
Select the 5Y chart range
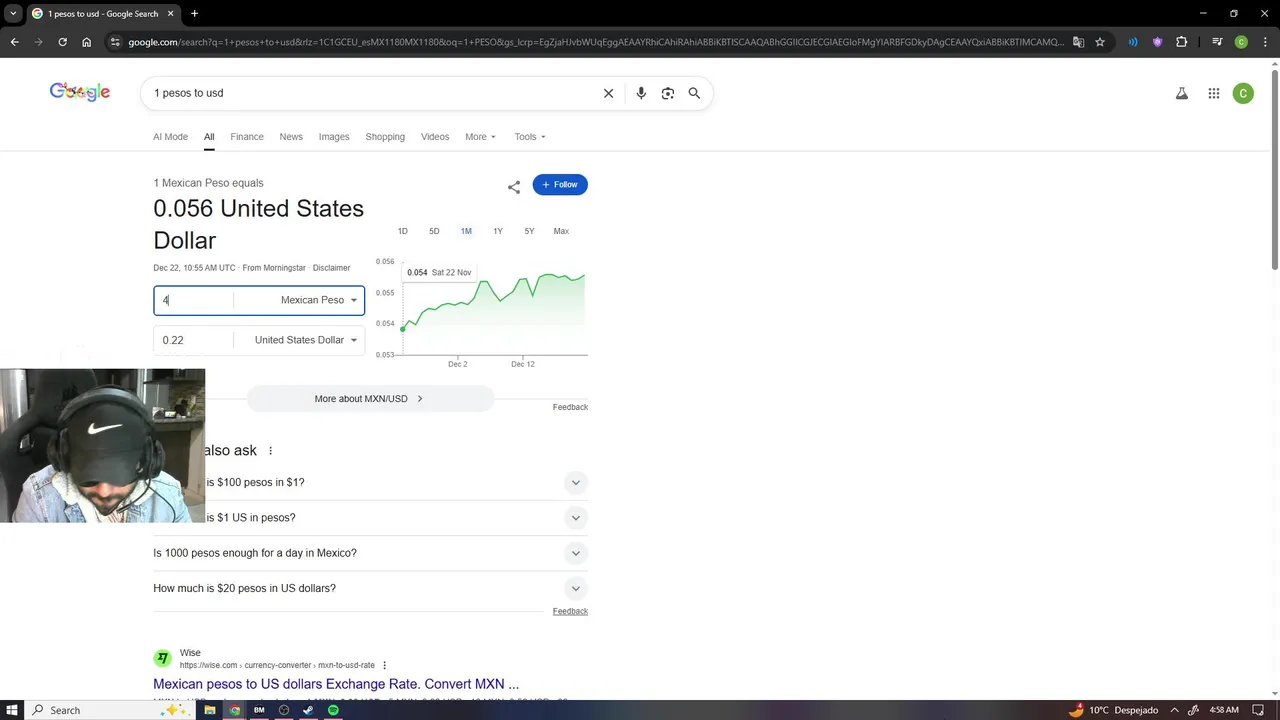(x=530, y=231)
